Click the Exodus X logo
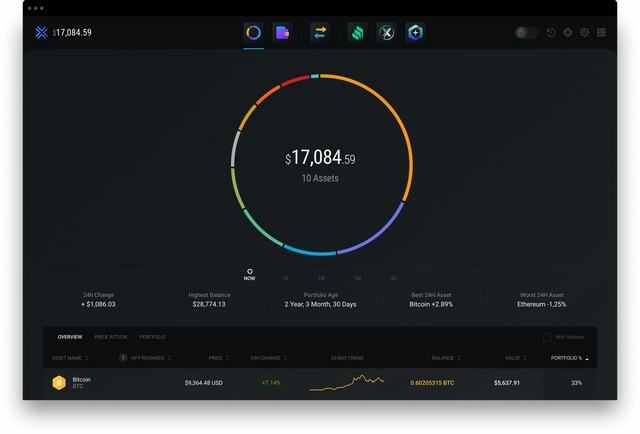This screenshot has width=640, height=434. [x=41, y=33]
